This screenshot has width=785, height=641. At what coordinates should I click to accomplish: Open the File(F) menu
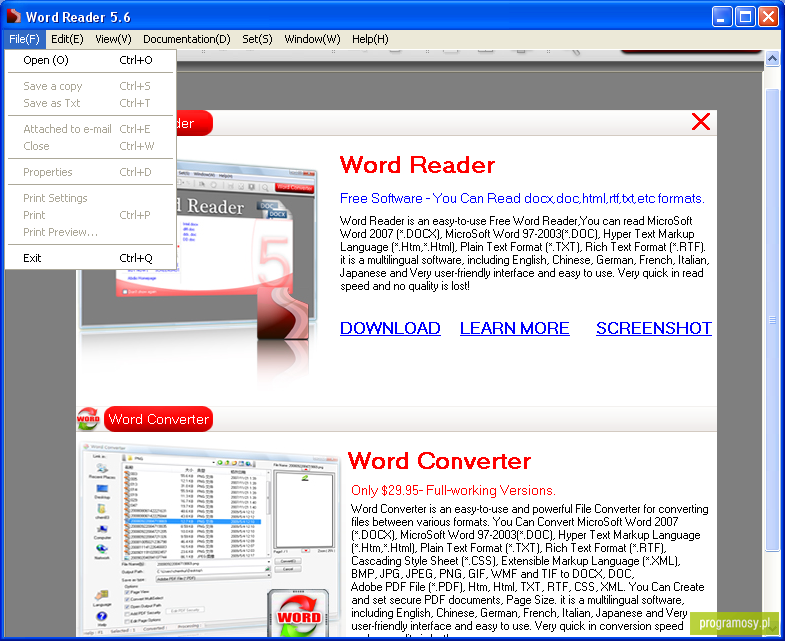pyautogui.click(x=24, y=39)
